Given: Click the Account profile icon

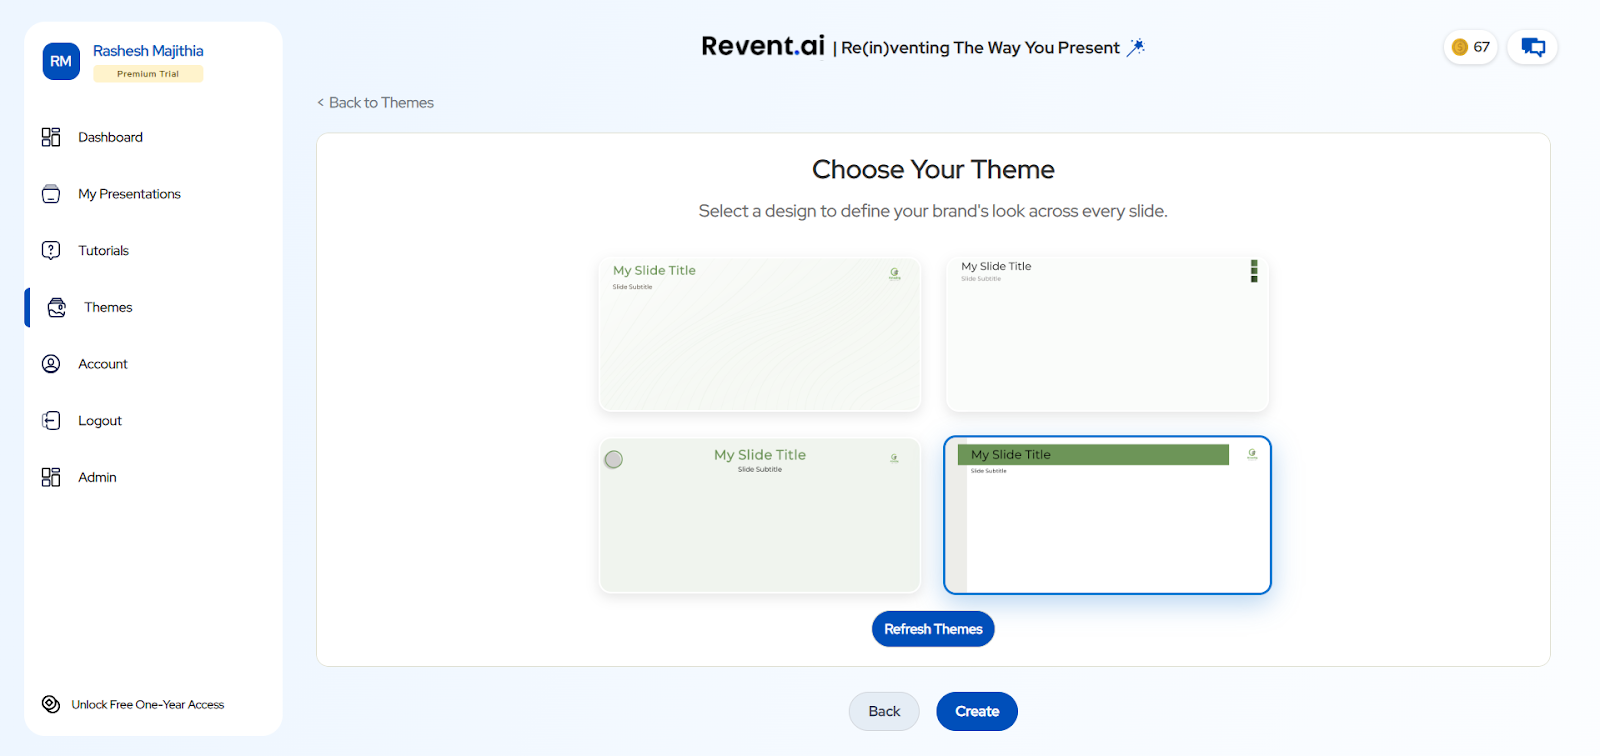Looking at the screenshot, I should pos(51,364).
